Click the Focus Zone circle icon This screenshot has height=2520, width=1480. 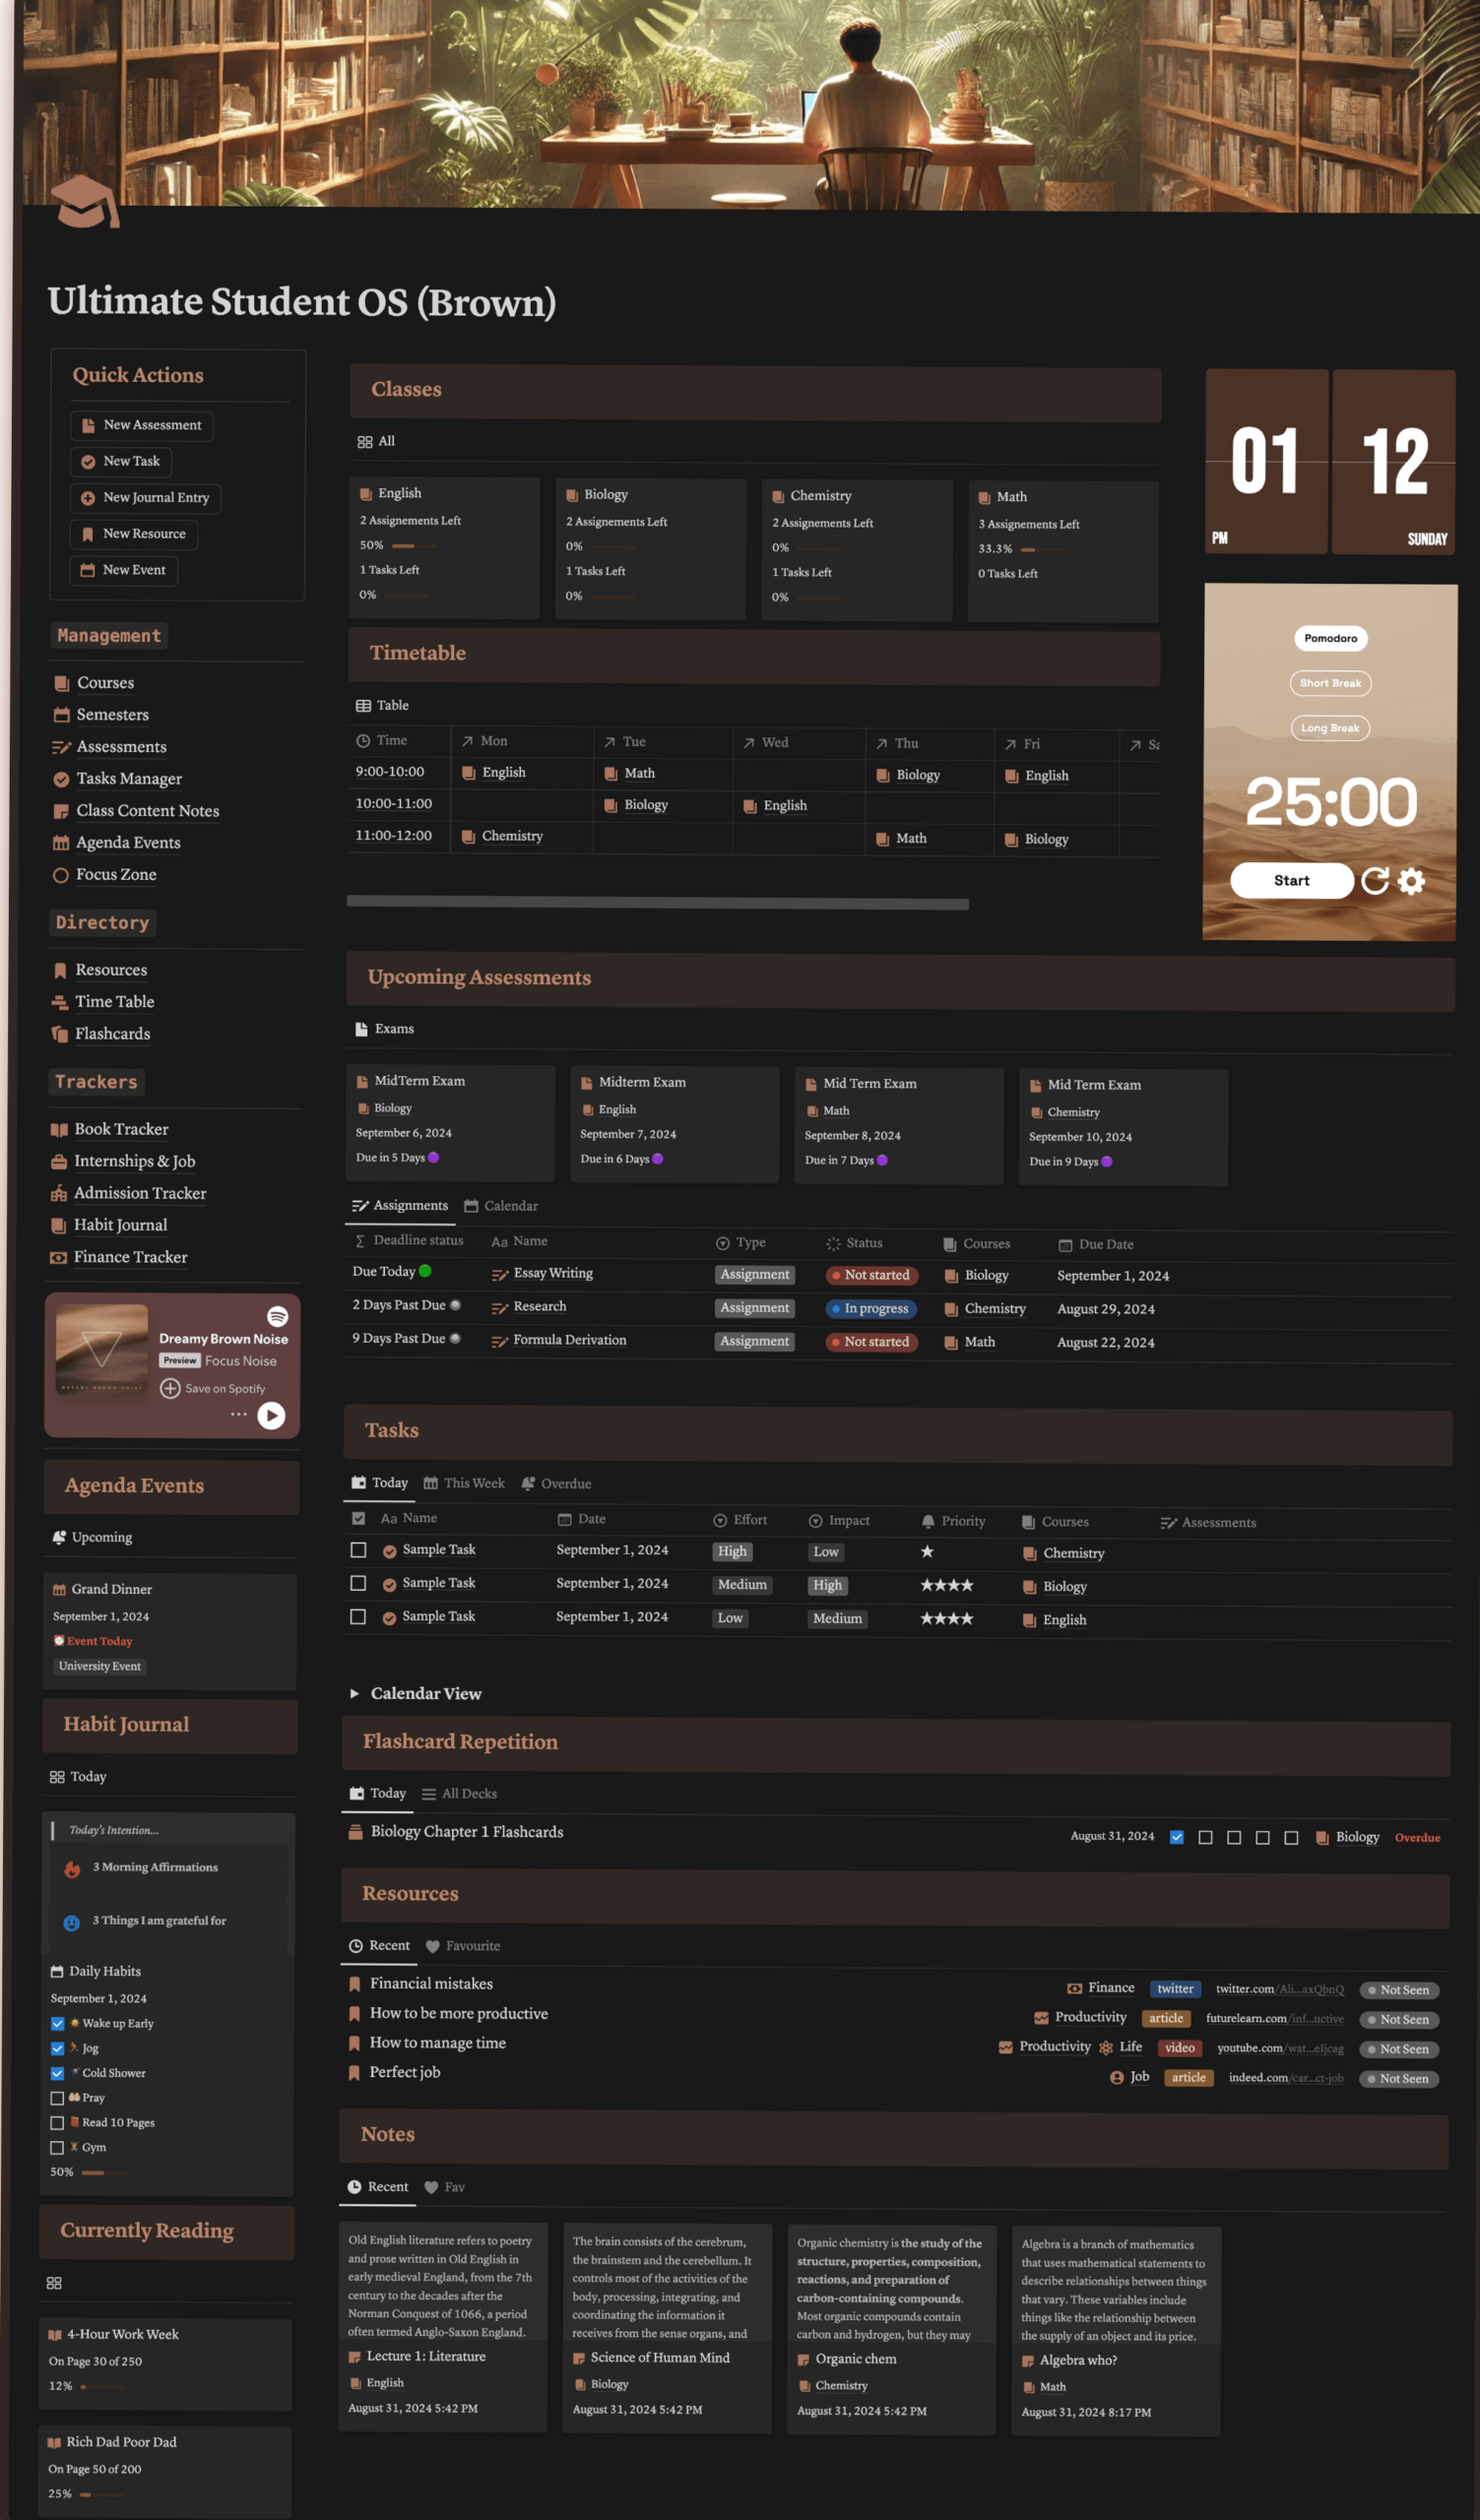[x=61, y=875]
